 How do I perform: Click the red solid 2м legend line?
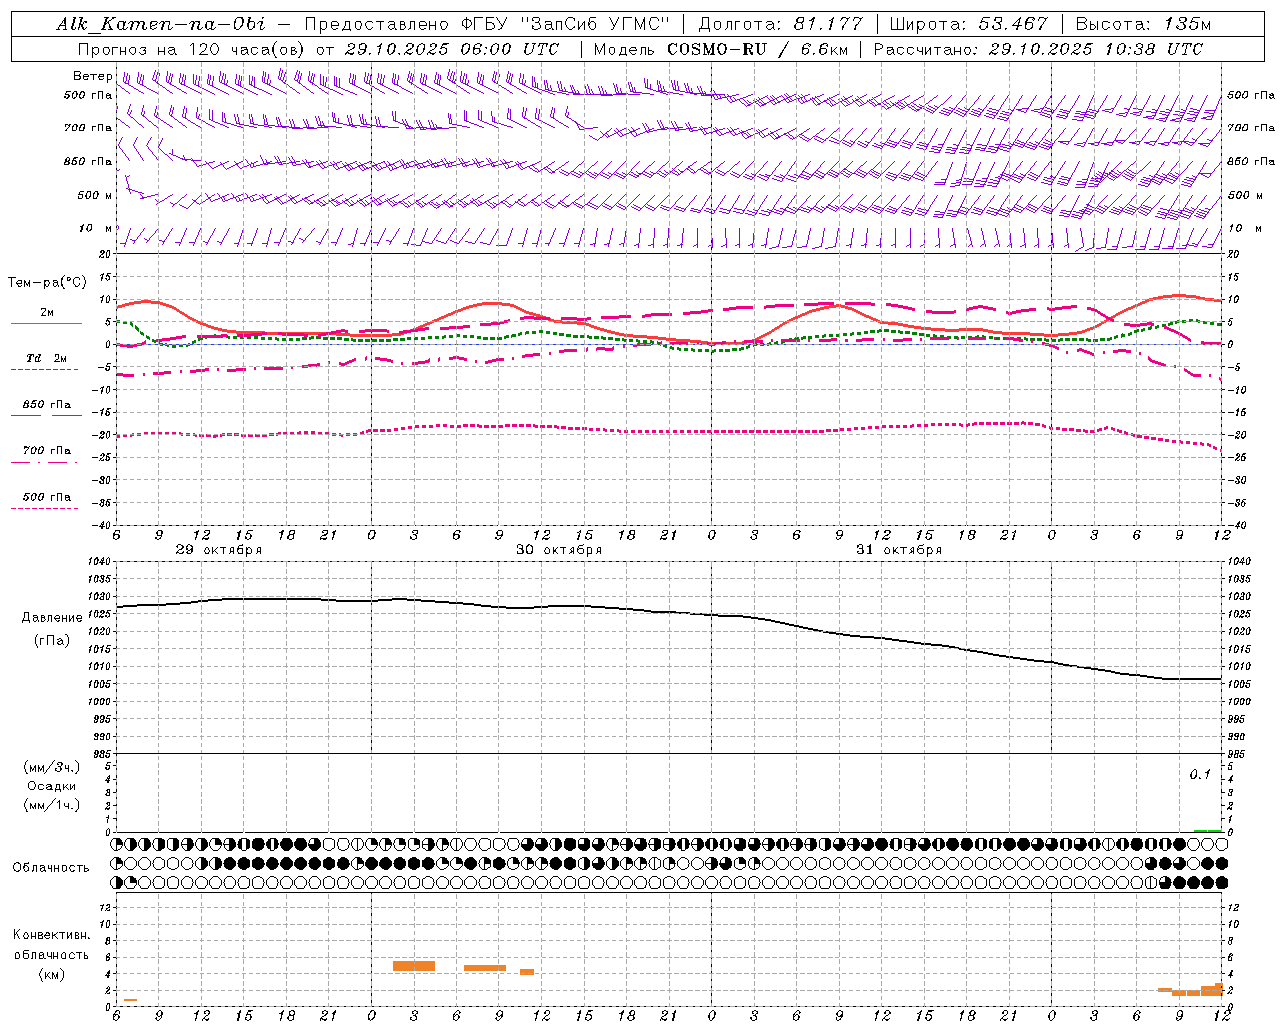tap(46, 324)
